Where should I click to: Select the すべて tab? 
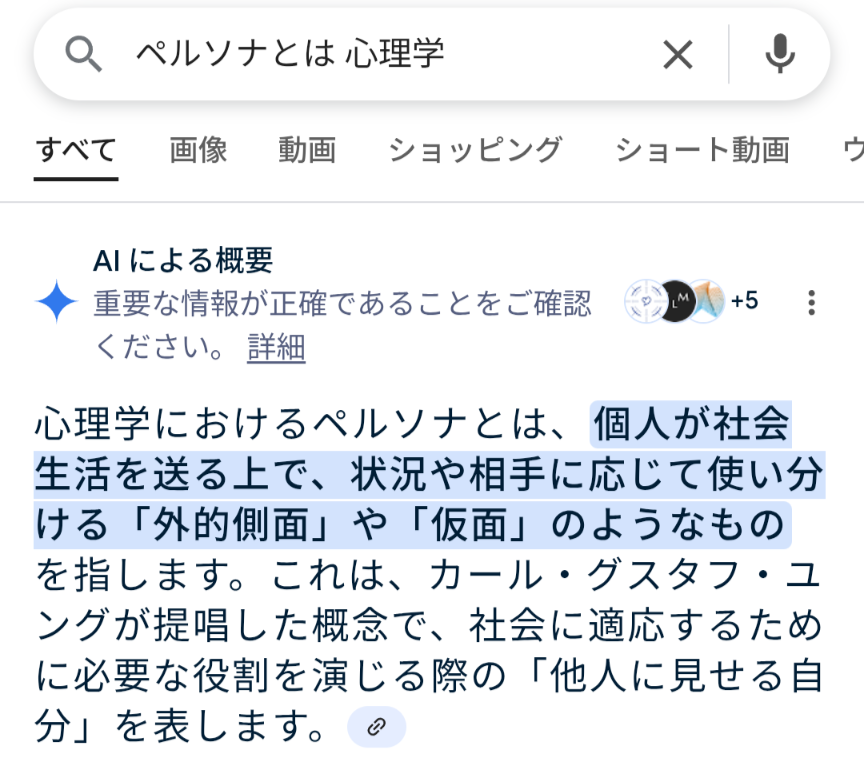click(76, 150)
